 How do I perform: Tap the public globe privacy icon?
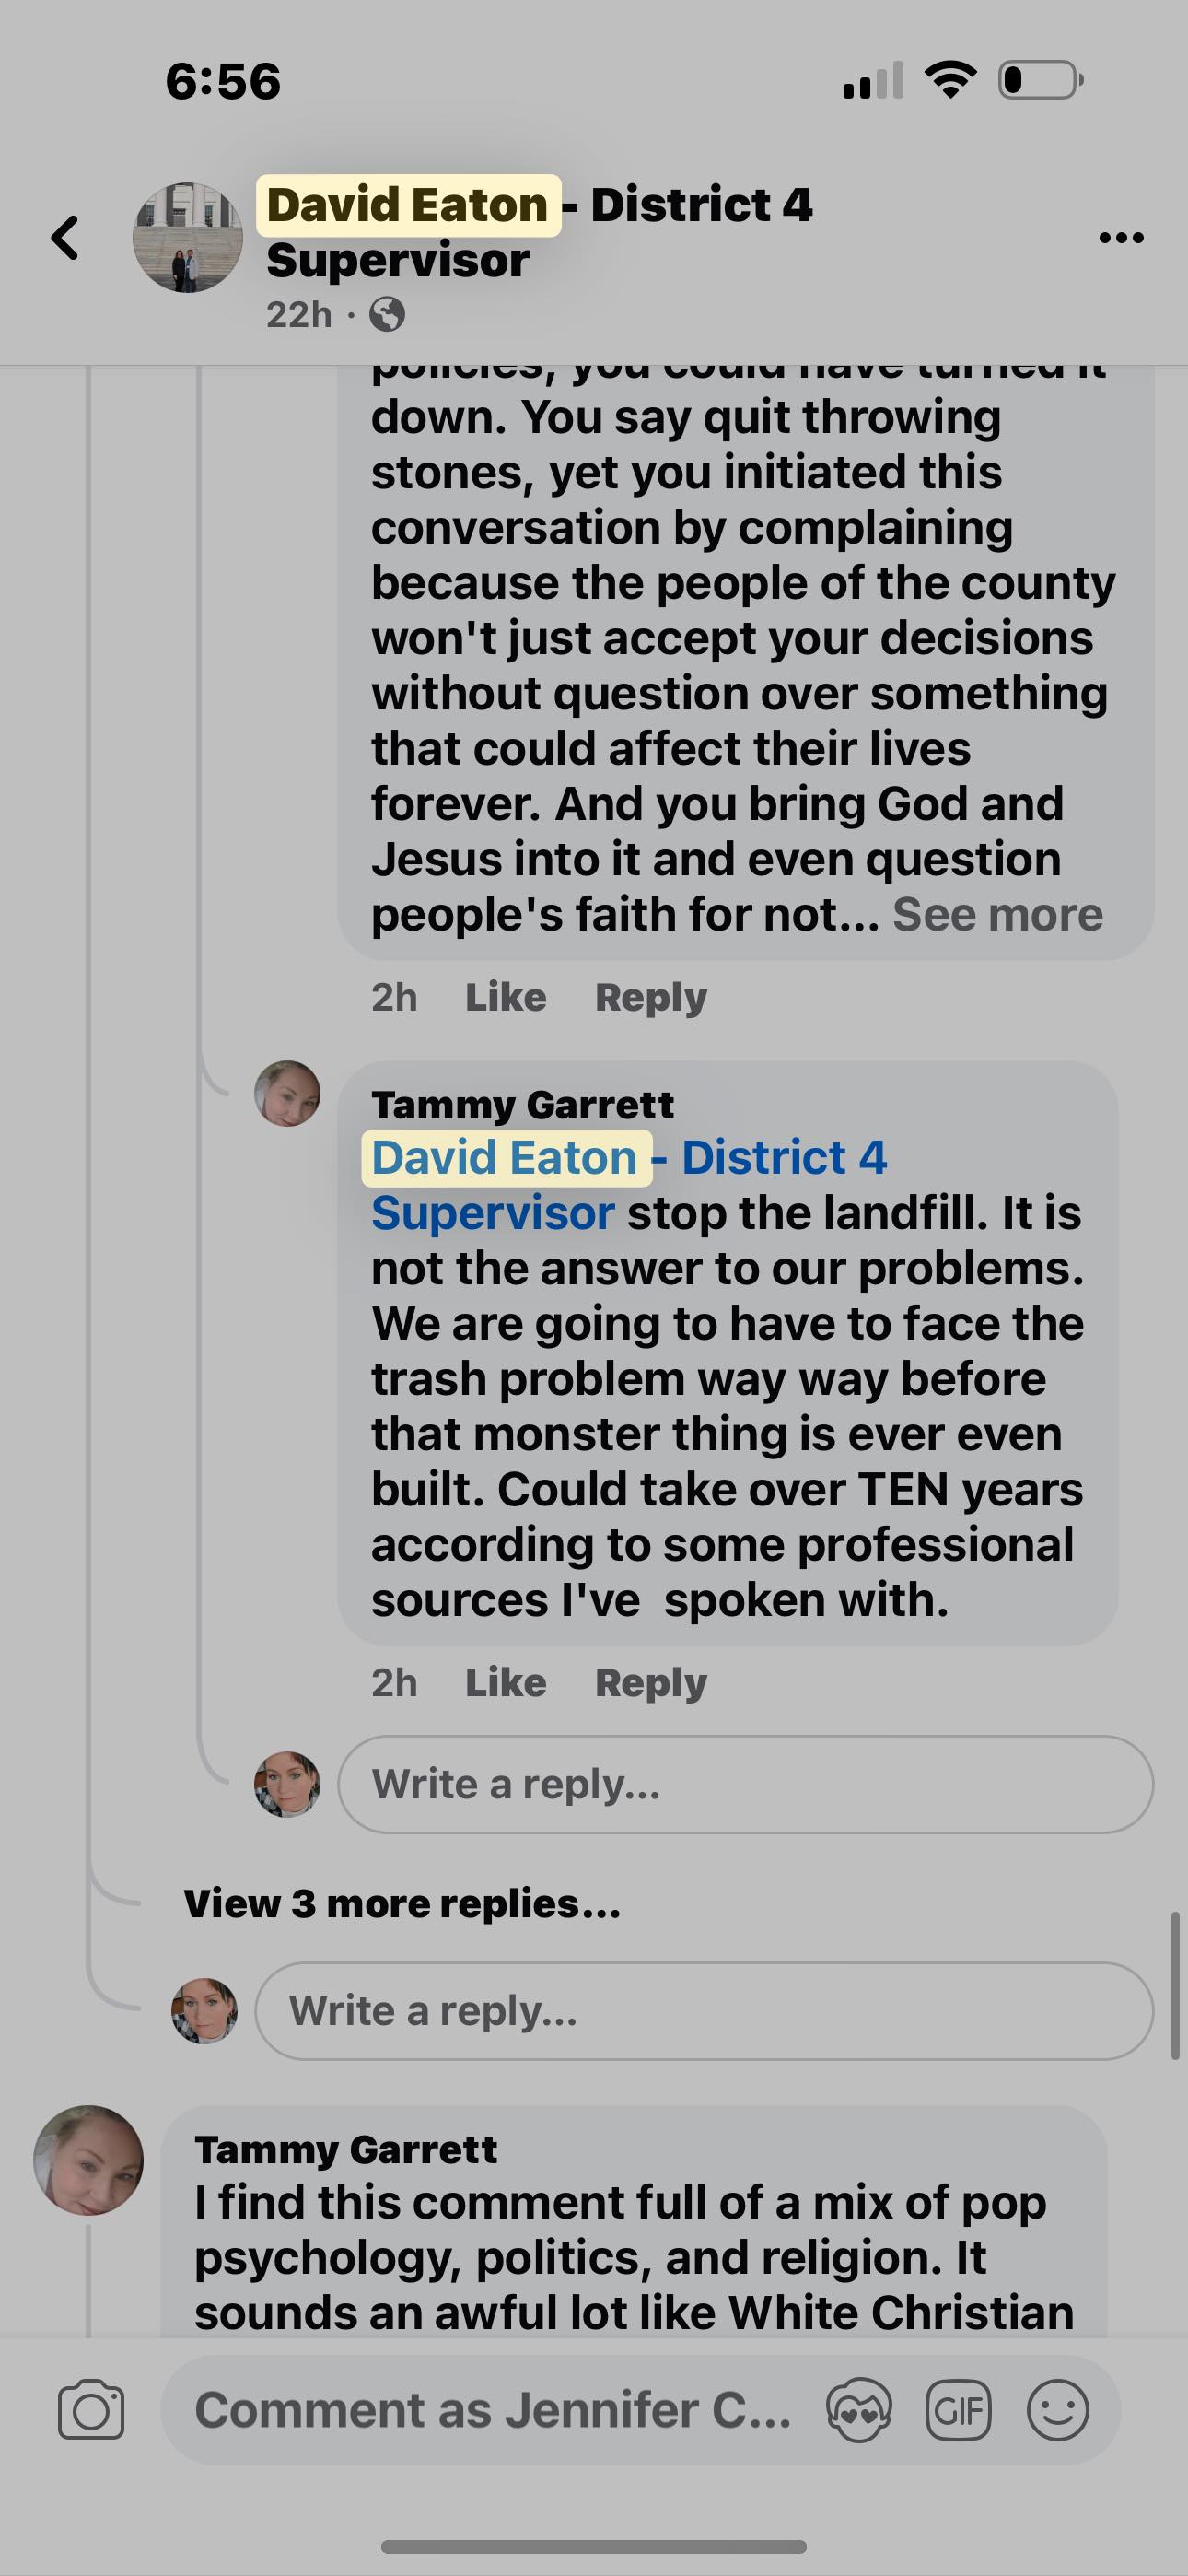[387, 315]
